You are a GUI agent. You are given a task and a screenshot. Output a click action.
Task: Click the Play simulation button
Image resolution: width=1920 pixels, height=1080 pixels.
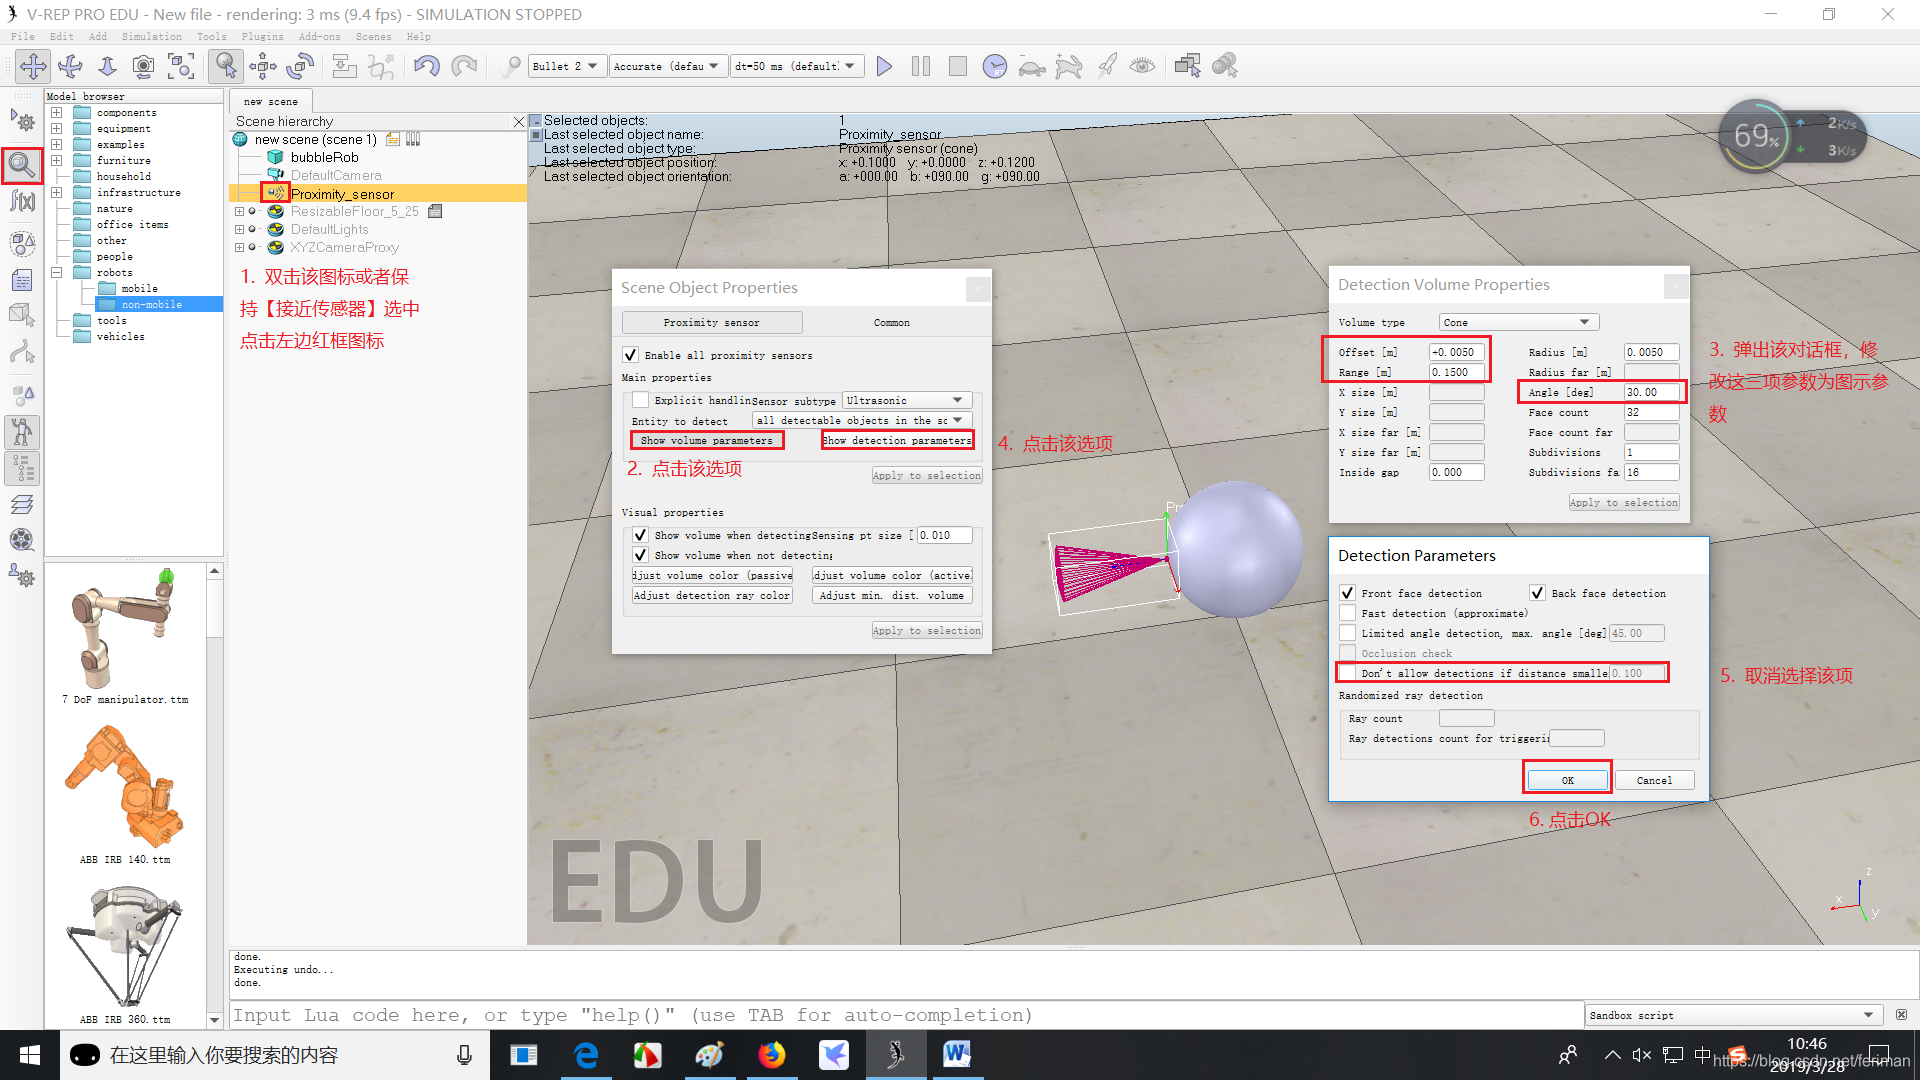coord(885,65)
